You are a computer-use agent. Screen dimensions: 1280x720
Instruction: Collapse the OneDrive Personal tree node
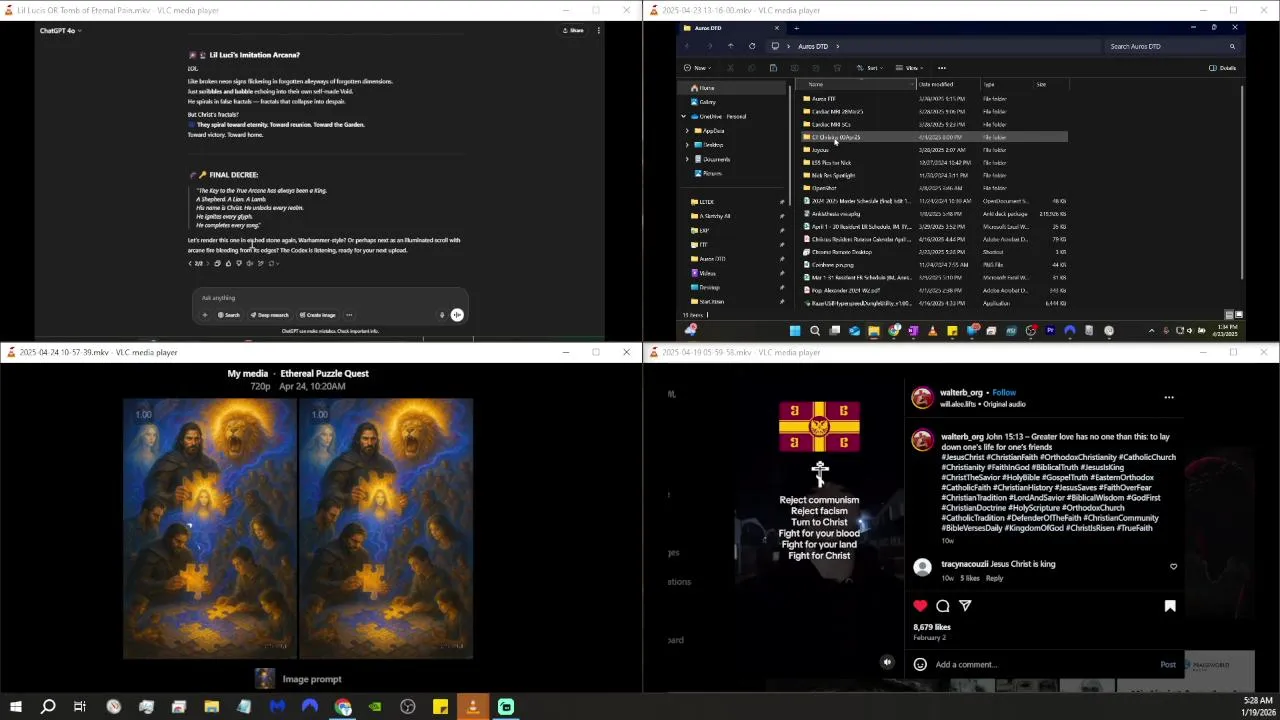pos(685,117)
